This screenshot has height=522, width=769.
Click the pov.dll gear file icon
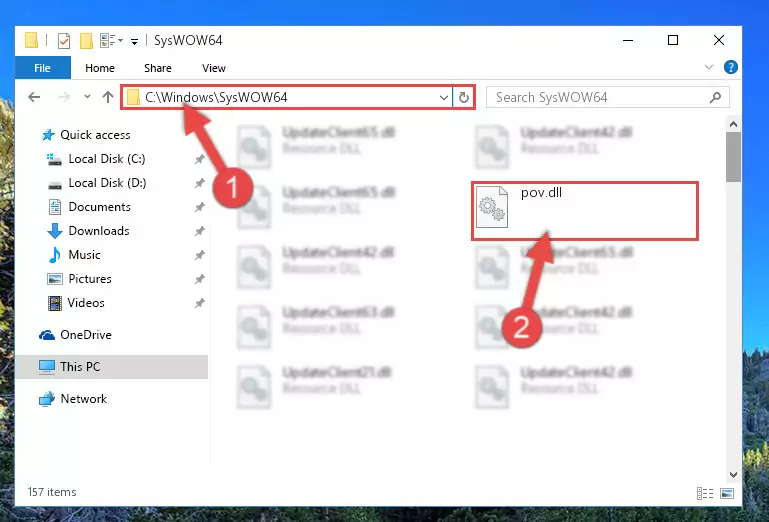[492, 207]
